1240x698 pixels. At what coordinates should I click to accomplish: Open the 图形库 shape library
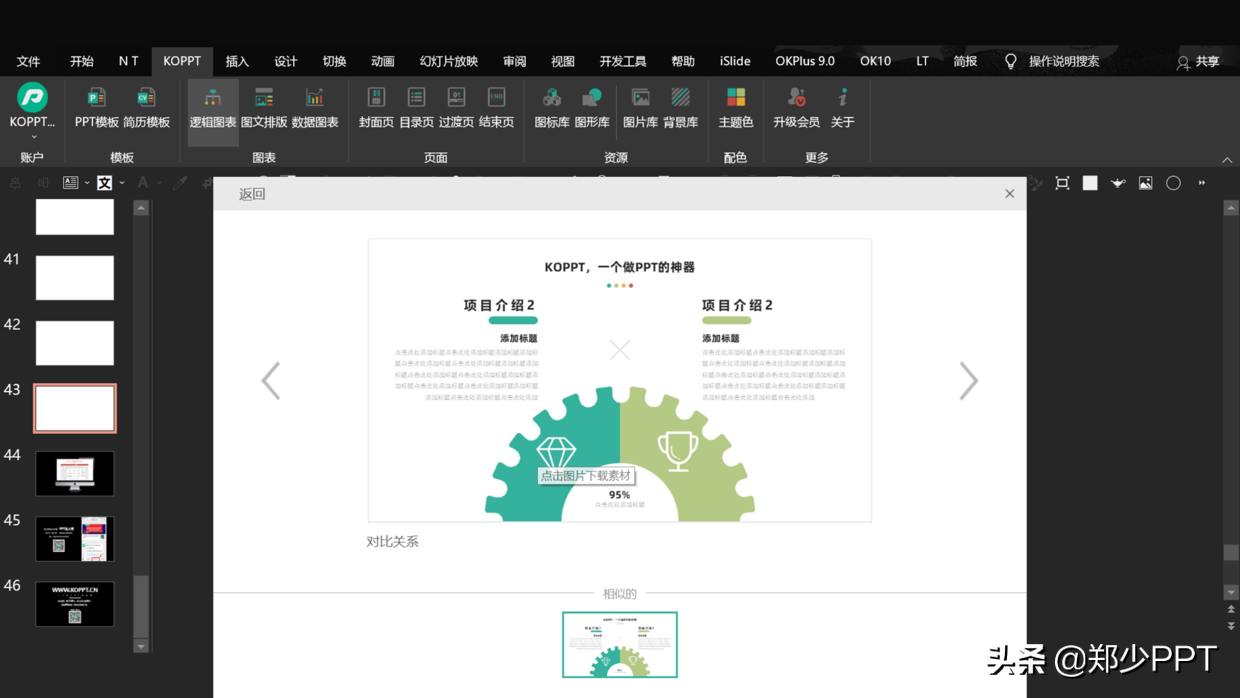click(592, 108)
